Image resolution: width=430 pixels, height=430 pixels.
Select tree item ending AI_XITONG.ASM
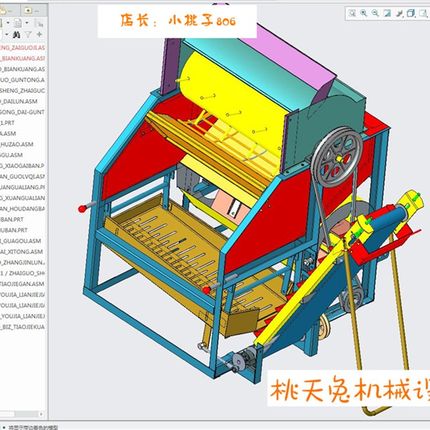point(22,252)
